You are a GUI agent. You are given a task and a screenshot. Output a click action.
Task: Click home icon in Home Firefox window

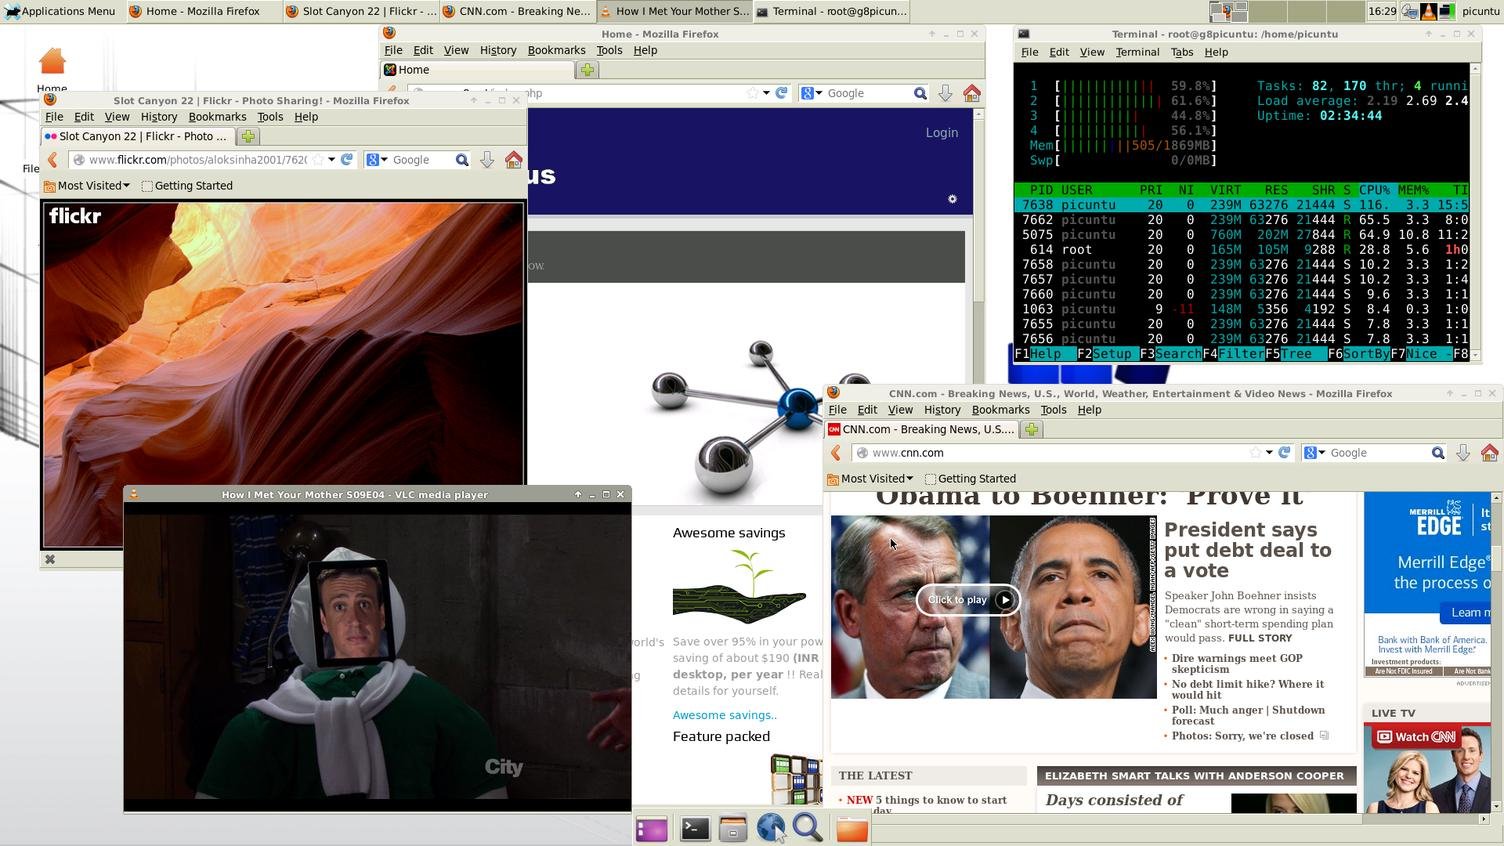[x=971, y=93]
